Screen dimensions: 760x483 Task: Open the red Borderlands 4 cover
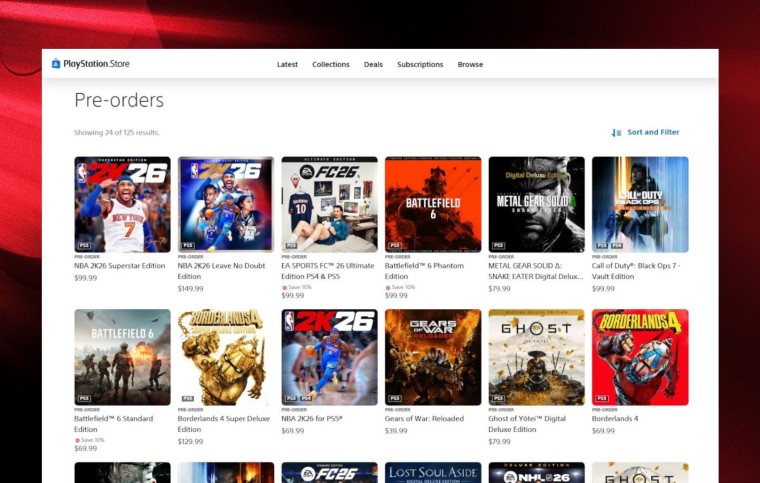click(640, 357)
